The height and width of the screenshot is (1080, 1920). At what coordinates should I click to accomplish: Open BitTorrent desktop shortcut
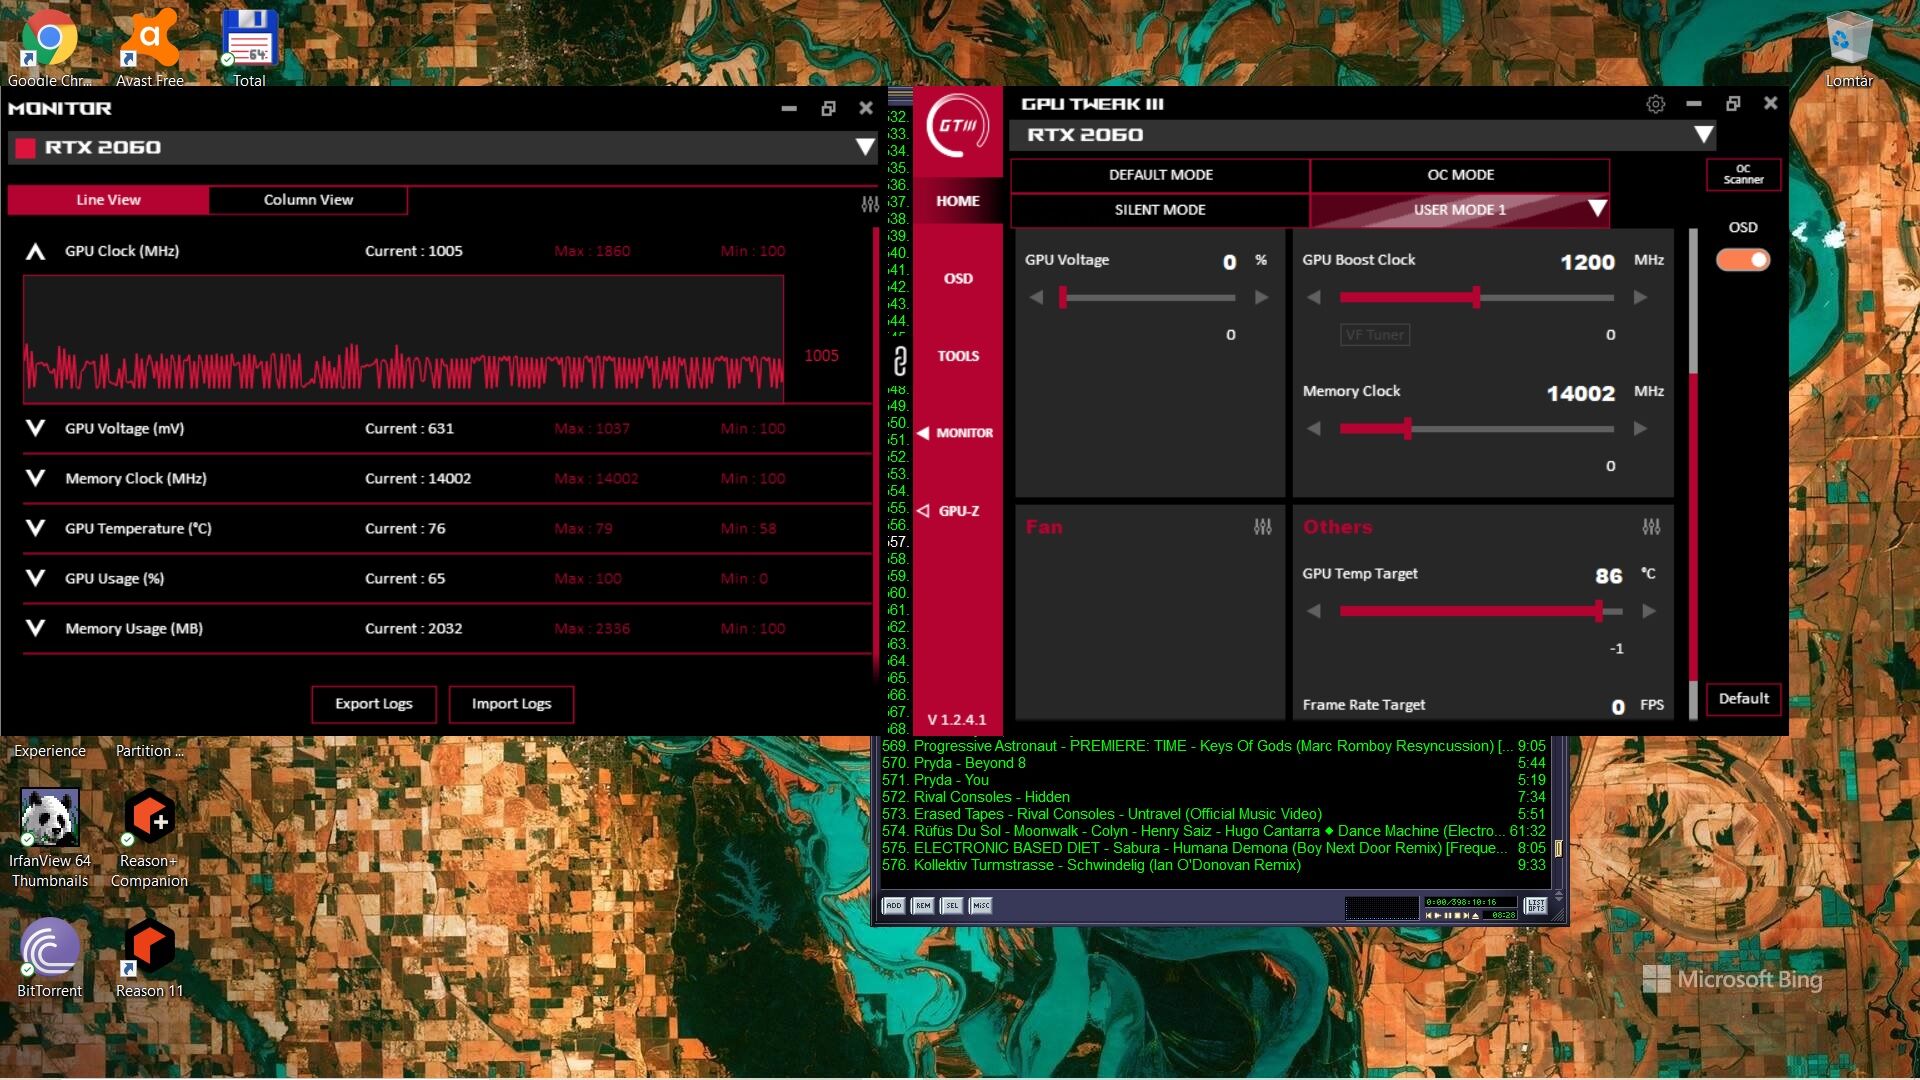point(49,958)
